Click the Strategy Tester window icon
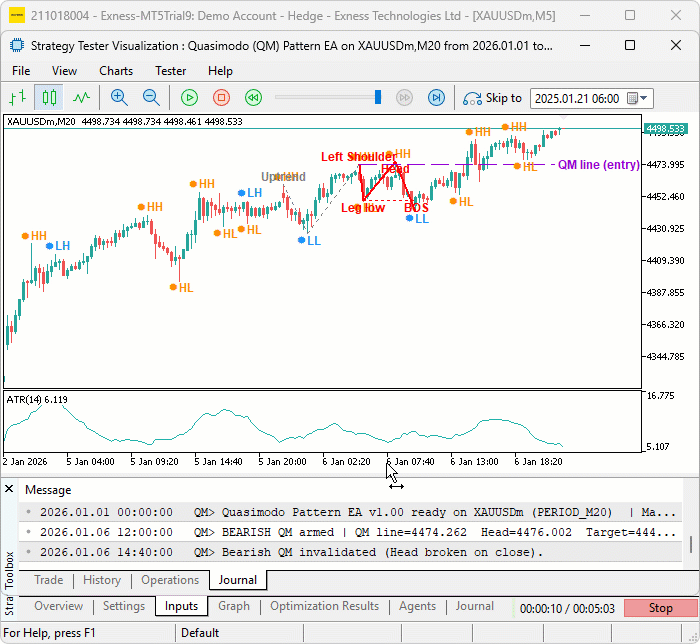 (x=17, y=46)
